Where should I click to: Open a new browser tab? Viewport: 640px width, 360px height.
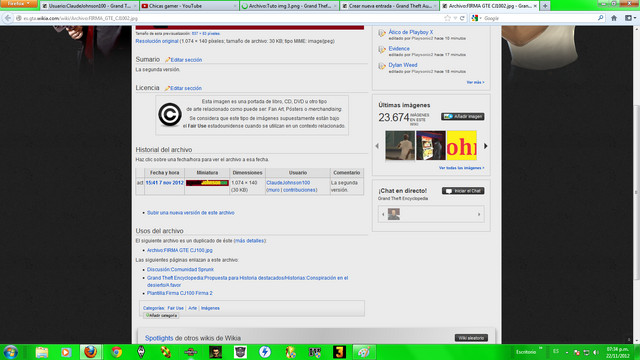[x=545, y=6]
